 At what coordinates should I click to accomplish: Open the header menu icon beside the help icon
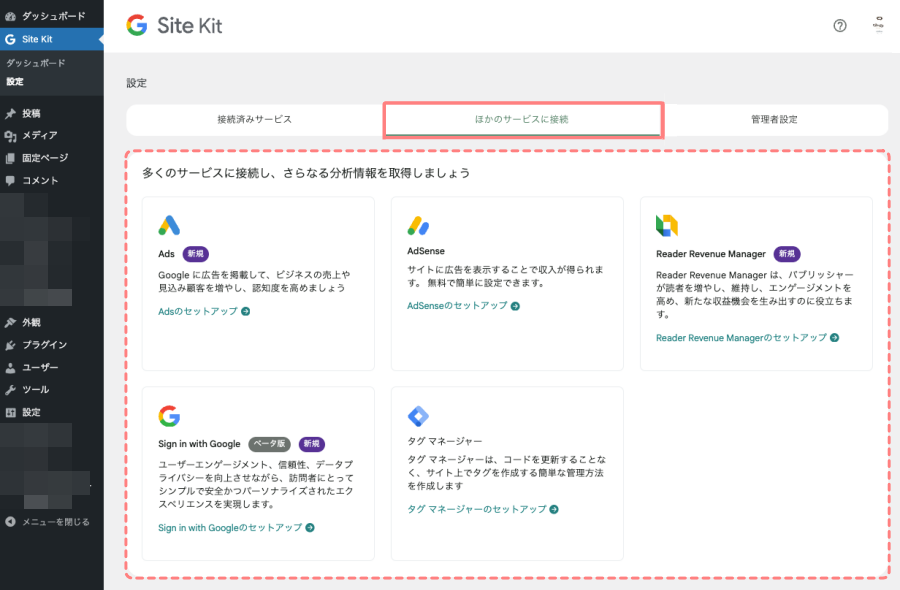tap(878, 25)
